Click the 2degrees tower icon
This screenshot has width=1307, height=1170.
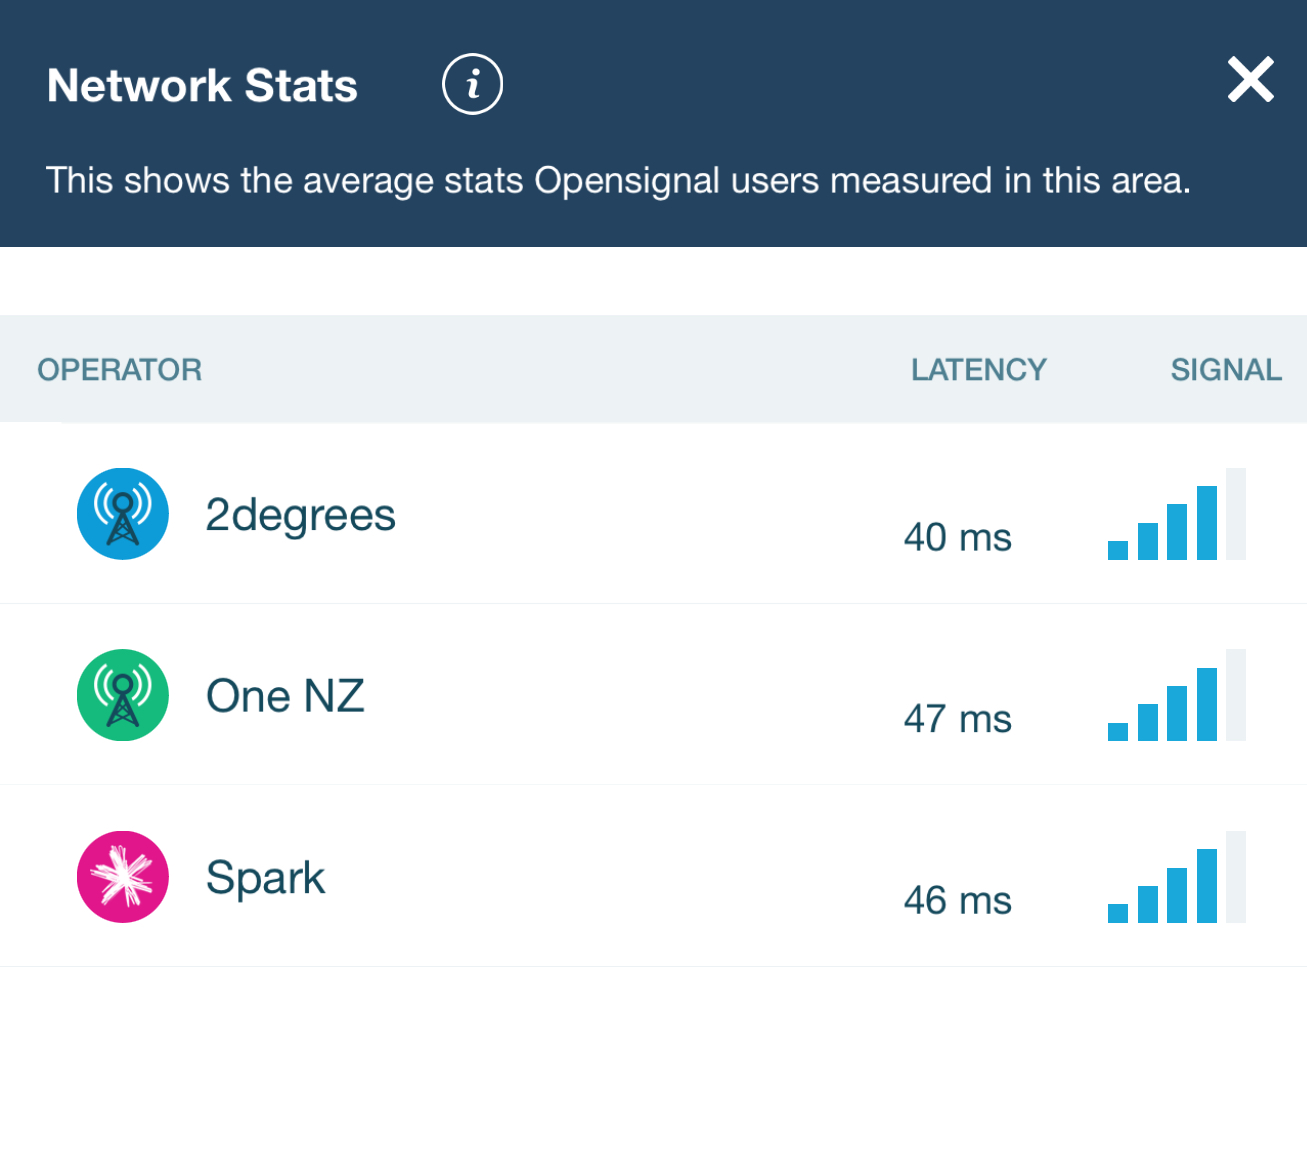tap(123, 514)
